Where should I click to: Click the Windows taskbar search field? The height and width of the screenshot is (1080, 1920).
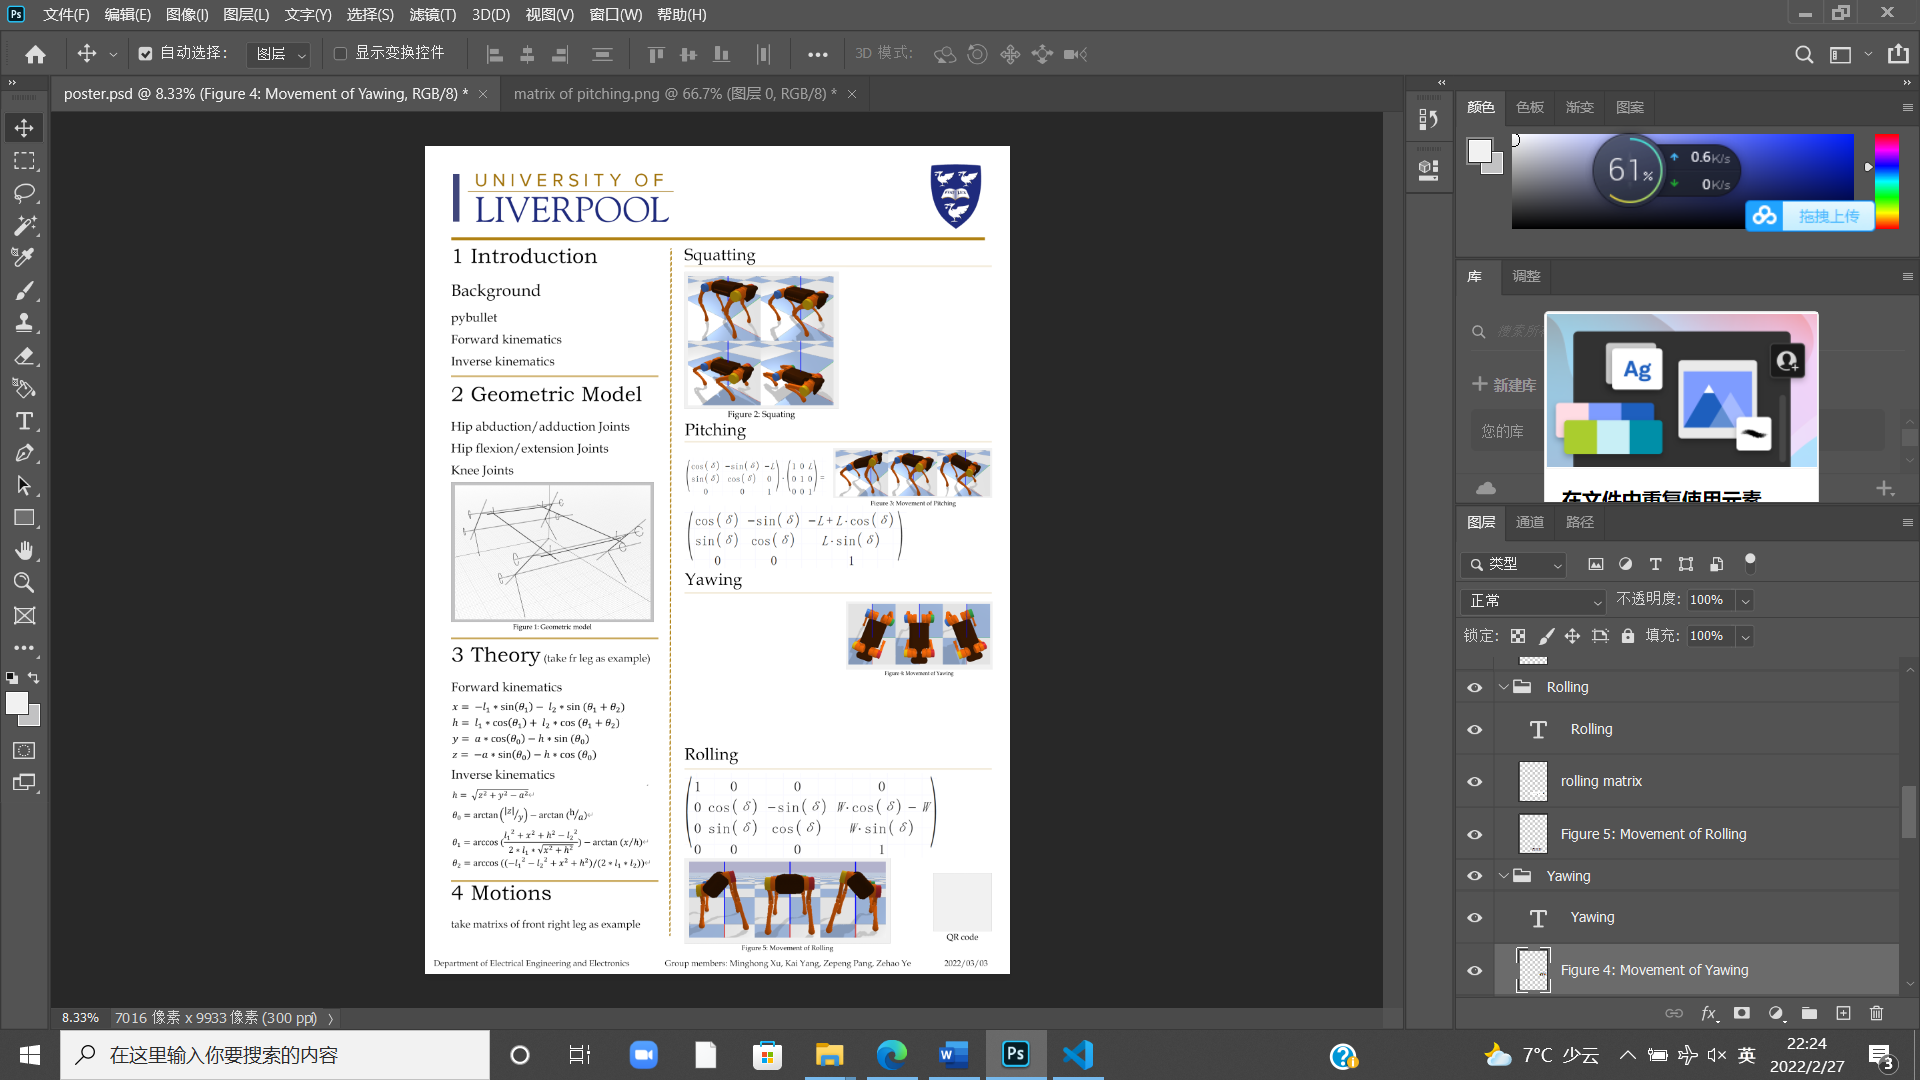(x=275, y=1055)
